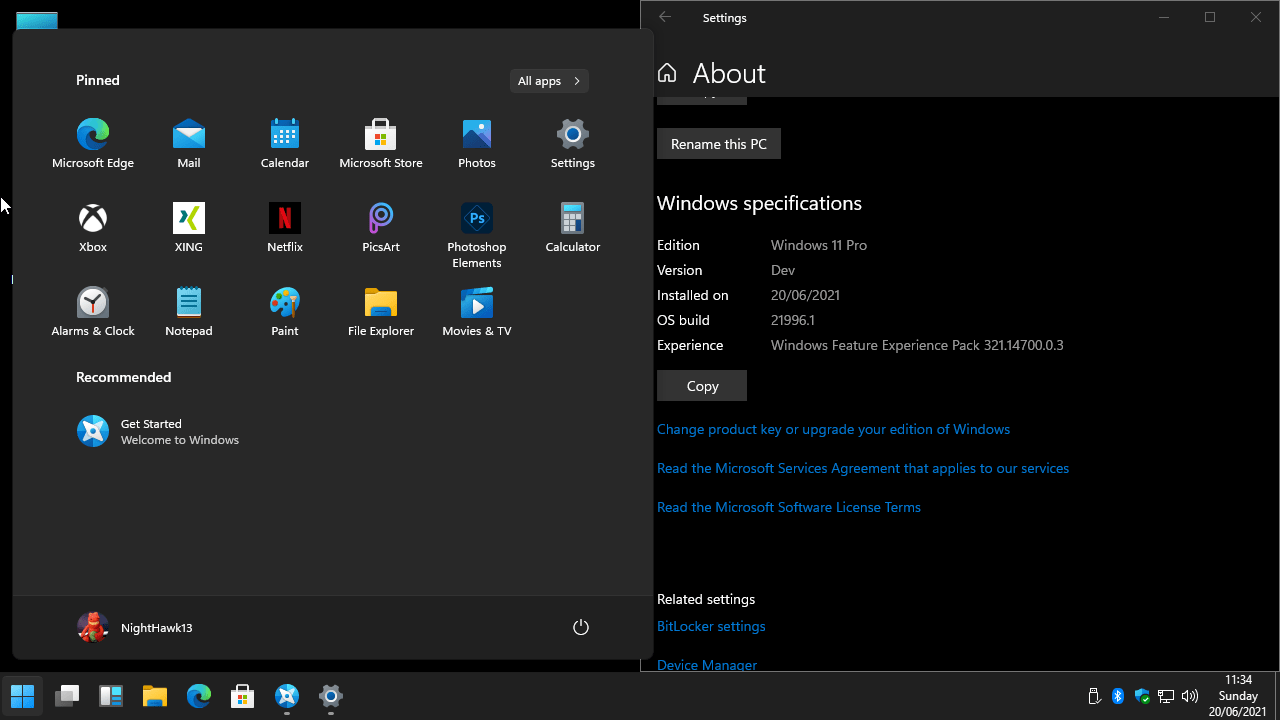
Task: Read the Microsoft Services Agreement link
Action: click(x=863, y=468)
